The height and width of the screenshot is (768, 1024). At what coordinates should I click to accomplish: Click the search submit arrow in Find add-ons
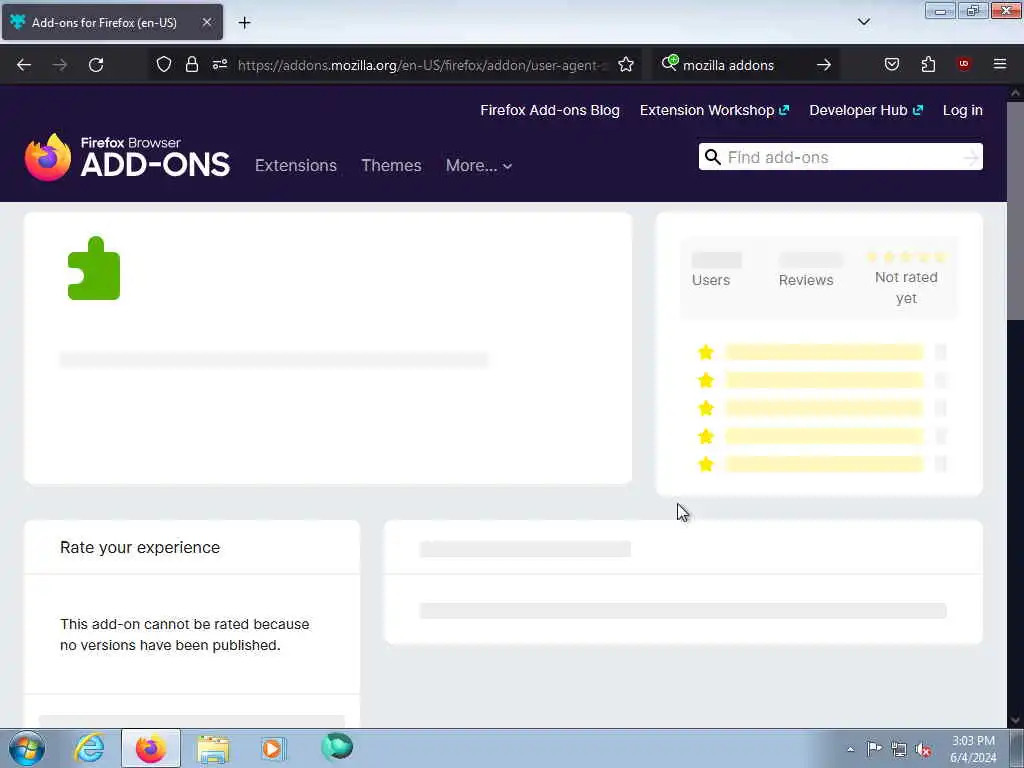point(971,157)
